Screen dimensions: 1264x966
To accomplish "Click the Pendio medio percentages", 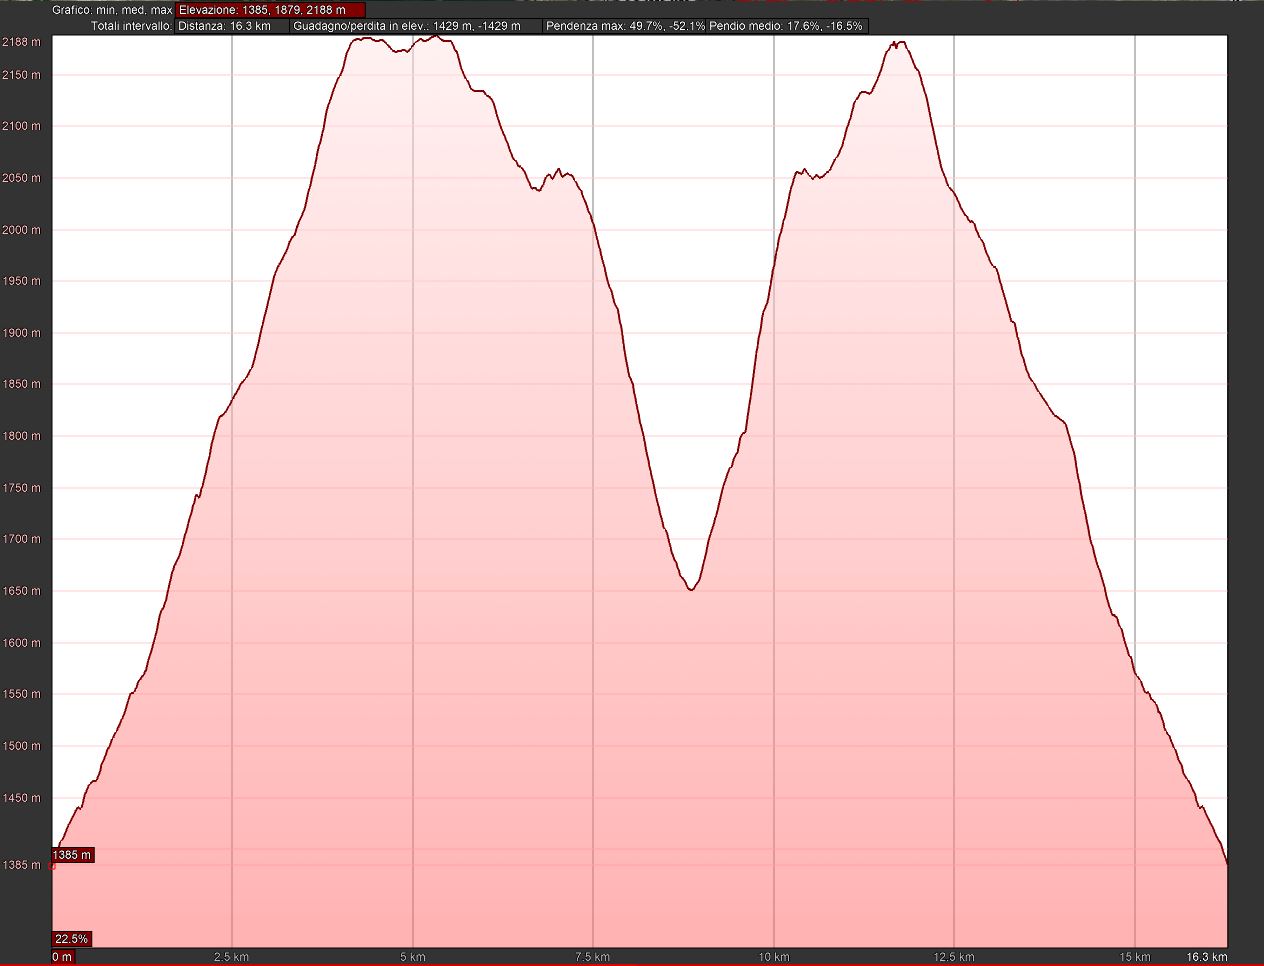I will point(786,26).
